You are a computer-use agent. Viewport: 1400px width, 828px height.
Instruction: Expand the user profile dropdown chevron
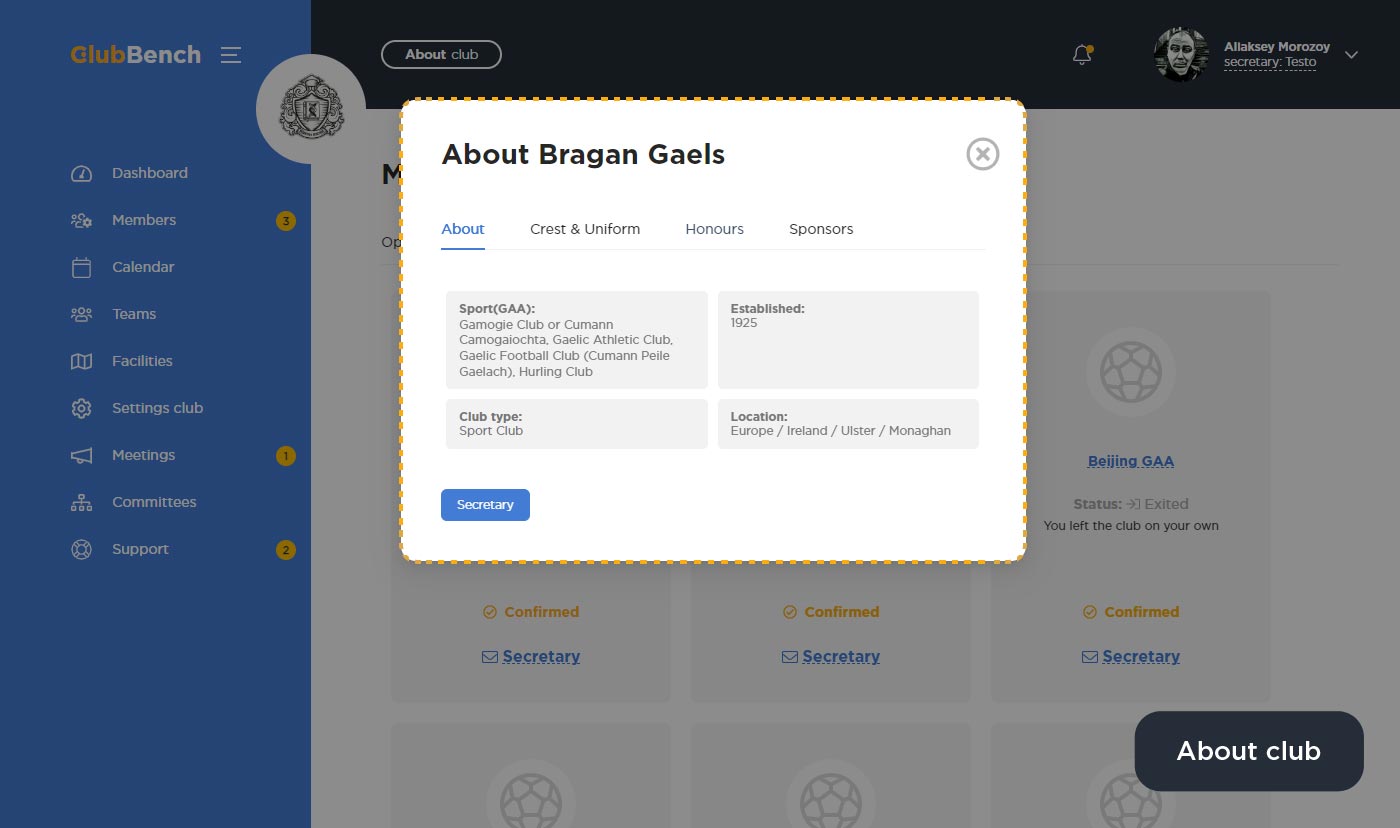click(1351, 55)
